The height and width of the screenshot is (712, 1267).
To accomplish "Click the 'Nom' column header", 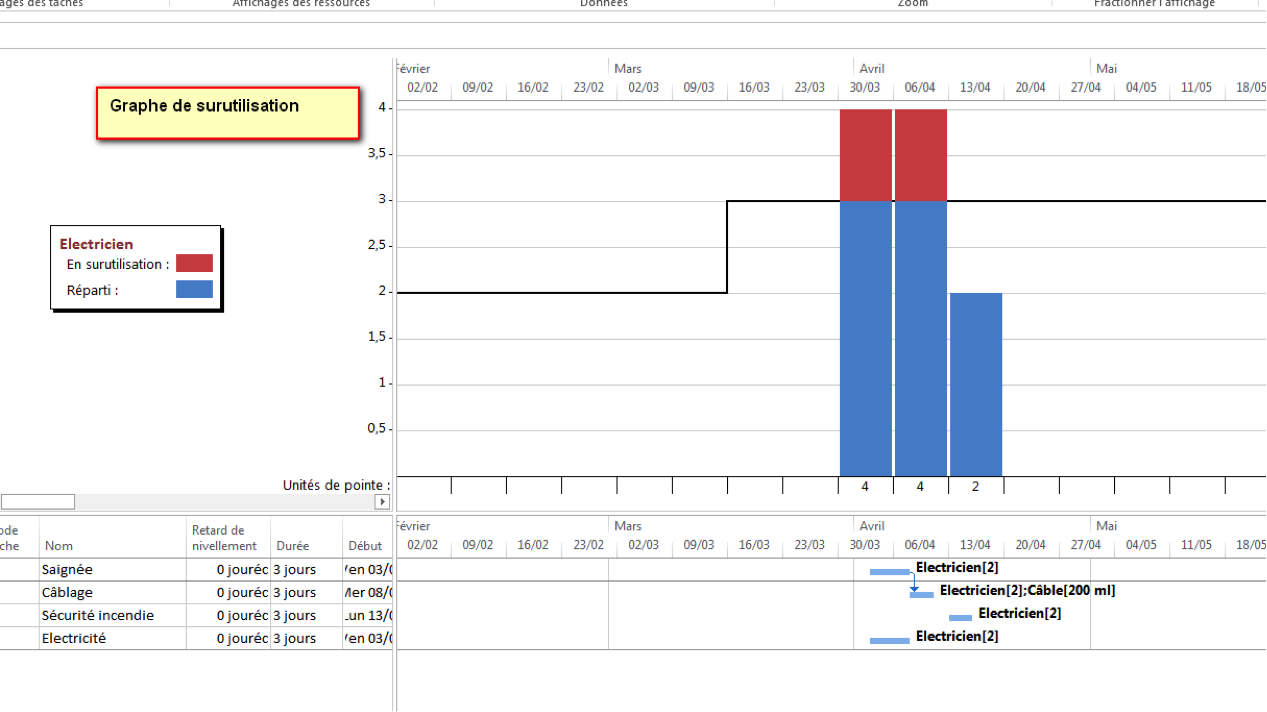I will point(113,537).
